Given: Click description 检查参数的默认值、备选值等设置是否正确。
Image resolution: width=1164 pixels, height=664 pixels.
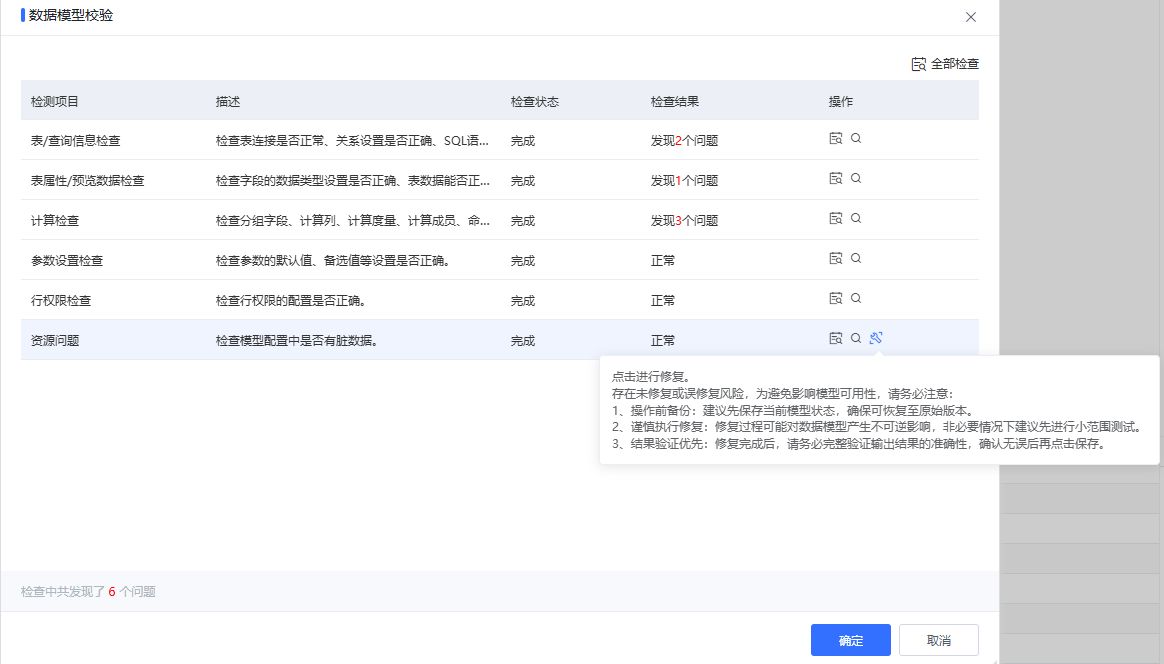Looking at the screenshot, I should 333,261.
